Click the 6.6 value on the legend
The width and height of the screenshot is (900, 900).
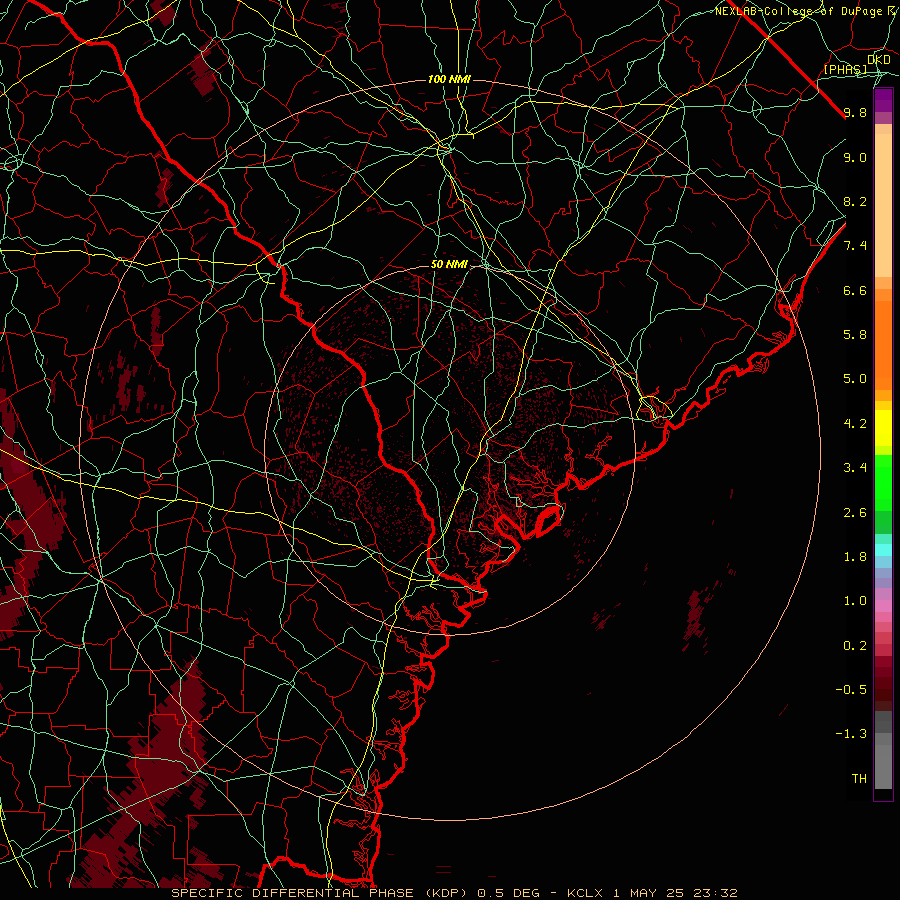[855, 290]
